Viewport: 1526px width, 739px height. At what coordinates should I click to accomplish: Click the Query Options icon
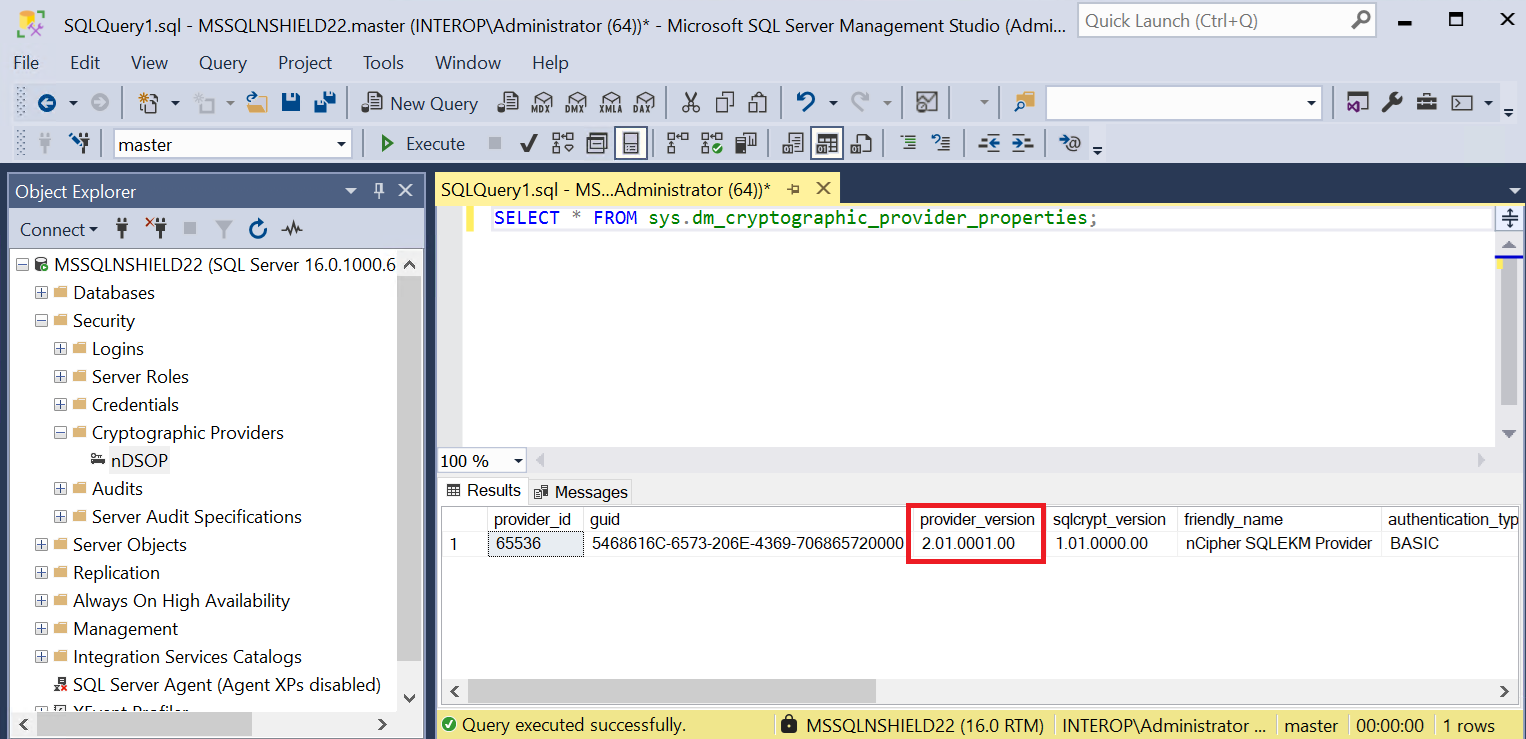pos(597,143)
